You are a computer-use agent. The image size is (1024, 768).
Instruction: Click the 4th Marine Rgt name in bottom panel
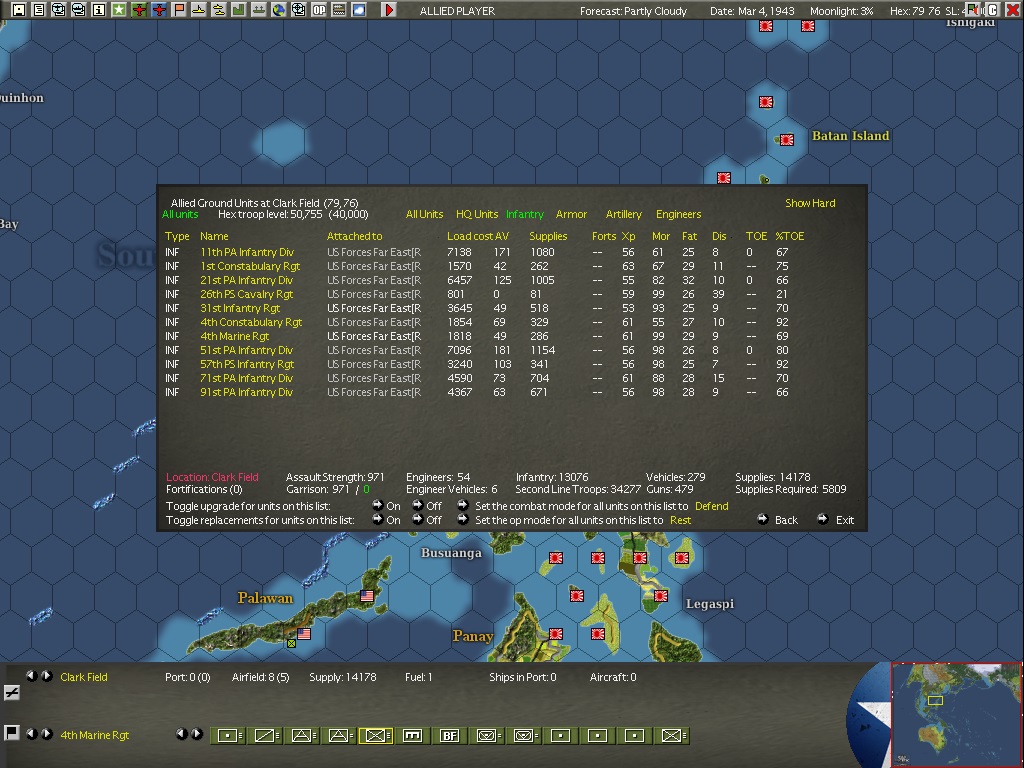pyautogui.click(x=95, y=735)
